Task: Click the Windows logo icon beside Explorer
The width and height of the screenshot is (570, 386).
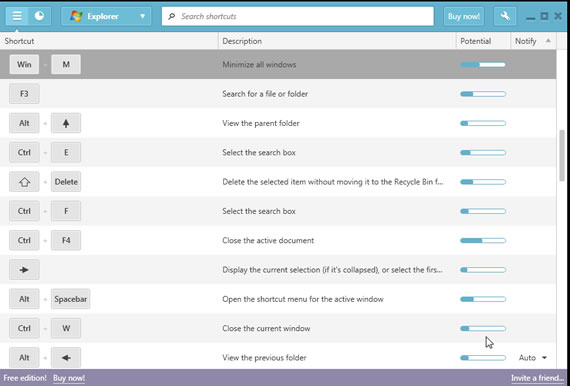Action: (76, 16)
